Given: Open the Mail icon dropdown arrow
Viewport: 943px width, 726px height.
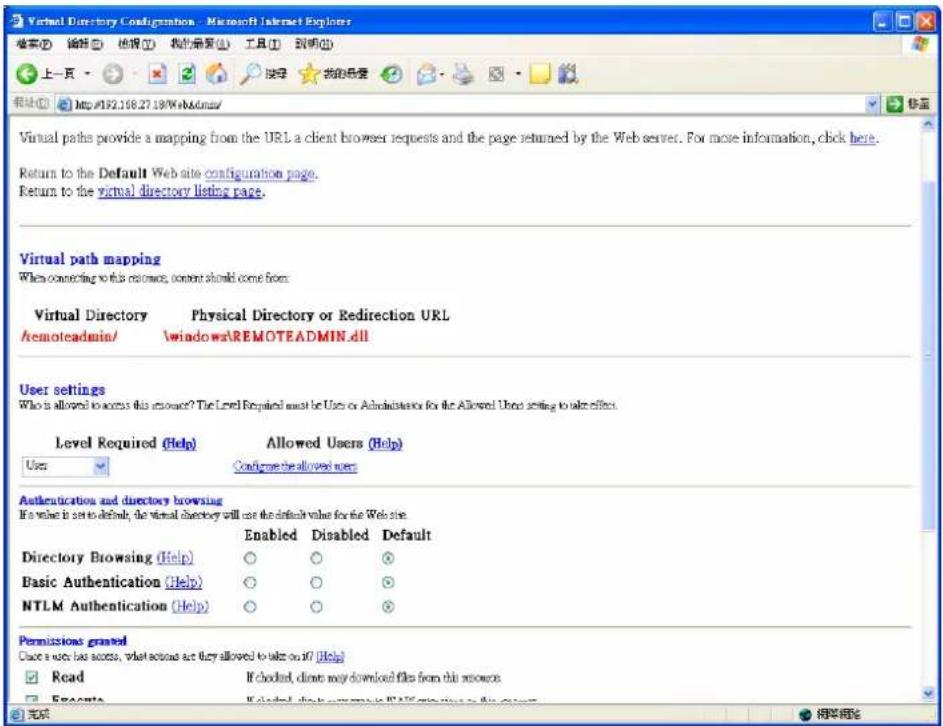Looking at the screenshot, I should coord(442,75).
